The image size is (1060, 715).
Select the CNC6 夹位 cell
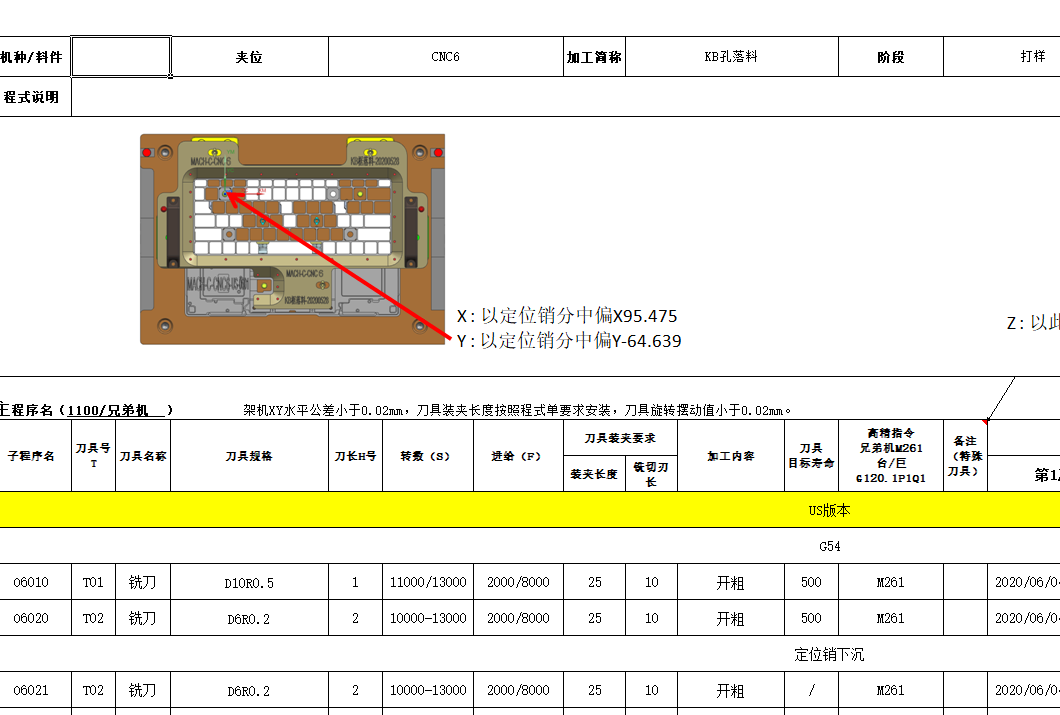[x=447, y=56]
